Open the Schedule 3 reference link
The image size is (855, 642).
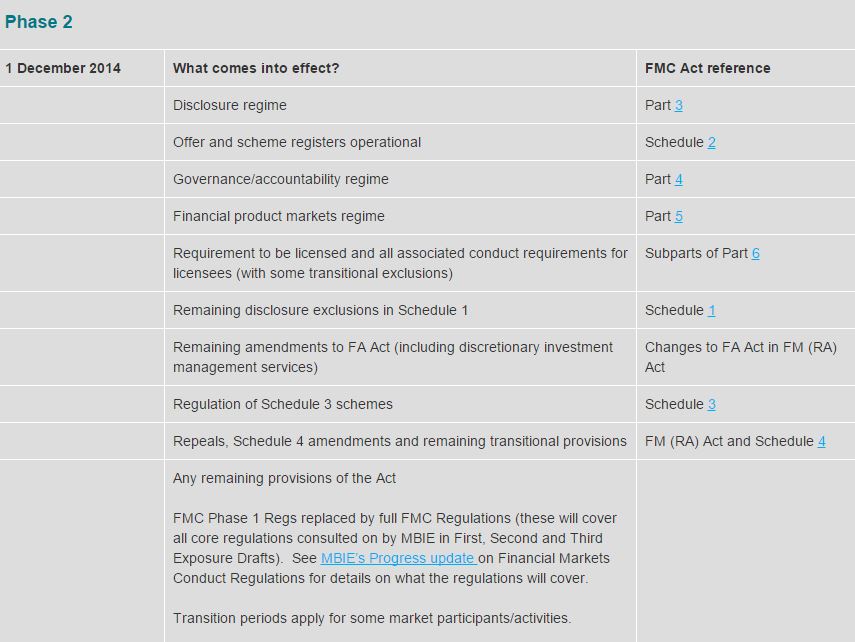pos(711,405)
